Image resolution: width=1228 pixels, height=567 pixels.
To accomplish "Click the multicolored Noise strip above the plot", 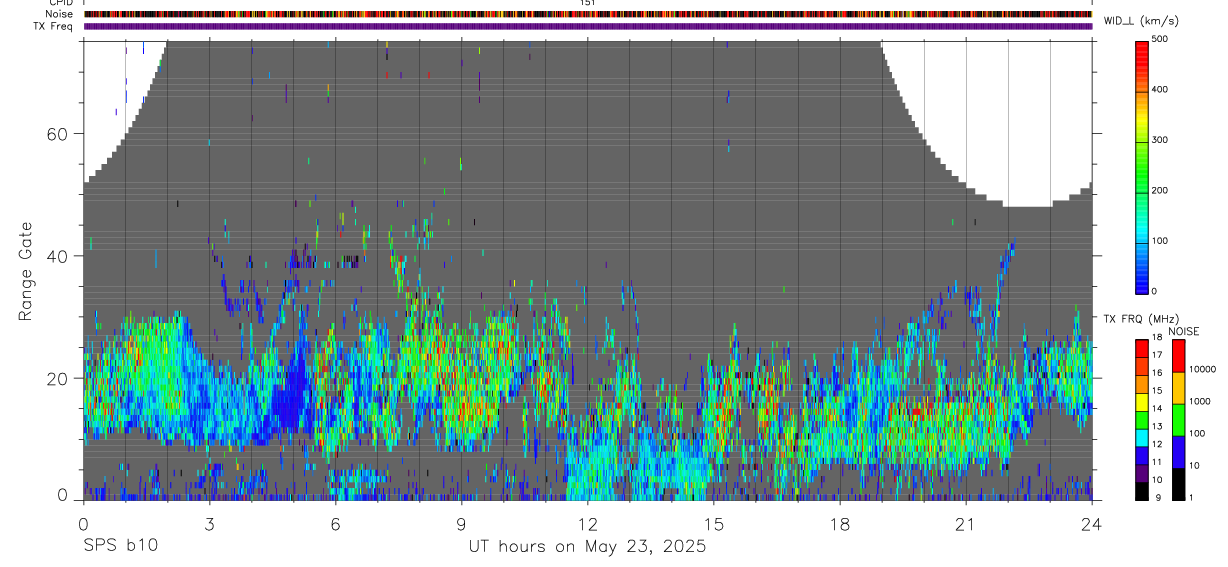I will (588, 14).
